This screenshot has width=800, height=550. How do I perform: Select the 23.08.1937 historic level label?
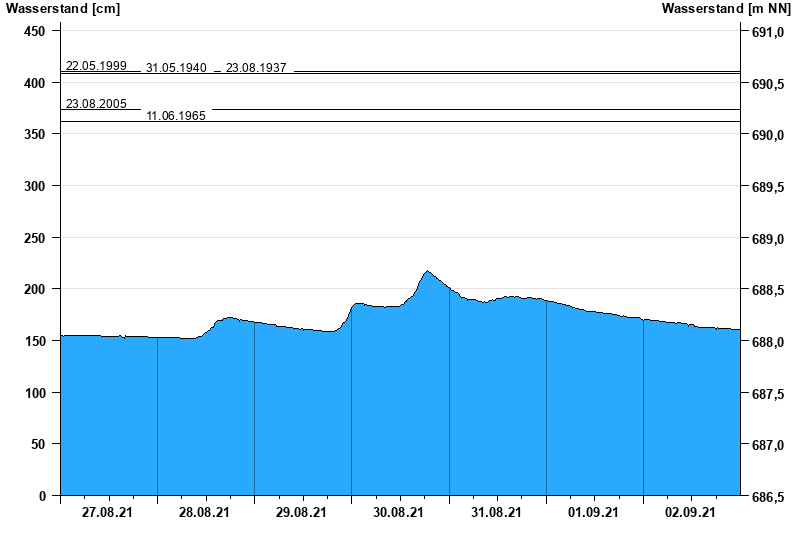coord(256,68)
